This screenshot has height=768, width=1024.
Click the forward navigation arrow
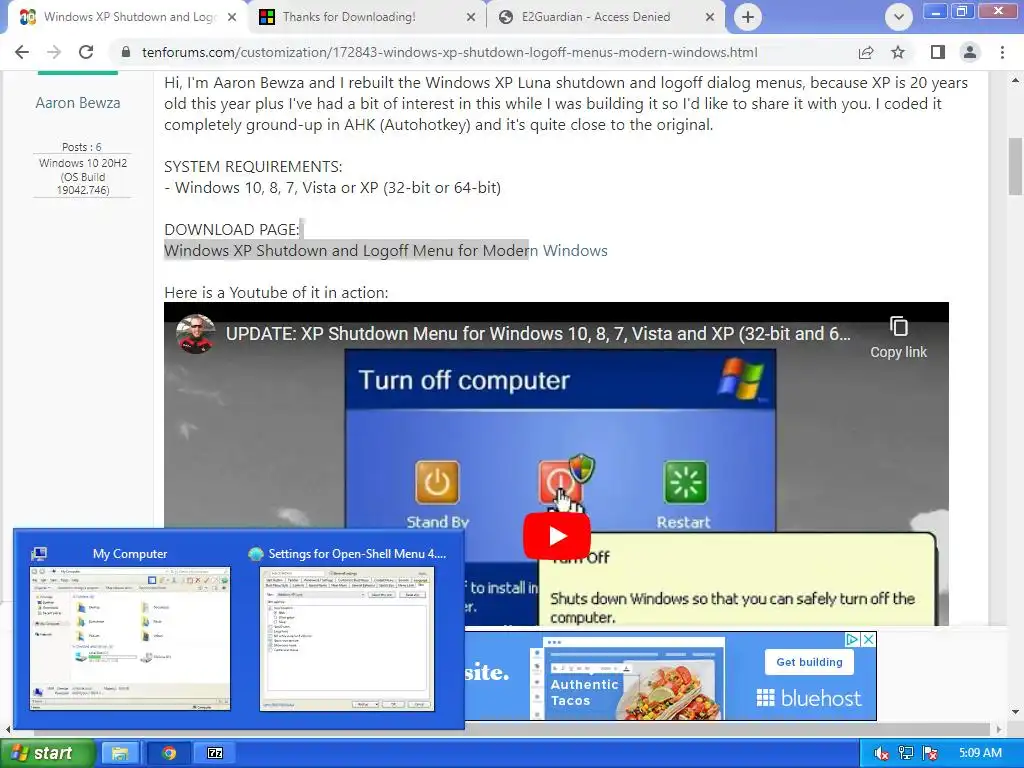click(54, 52)
